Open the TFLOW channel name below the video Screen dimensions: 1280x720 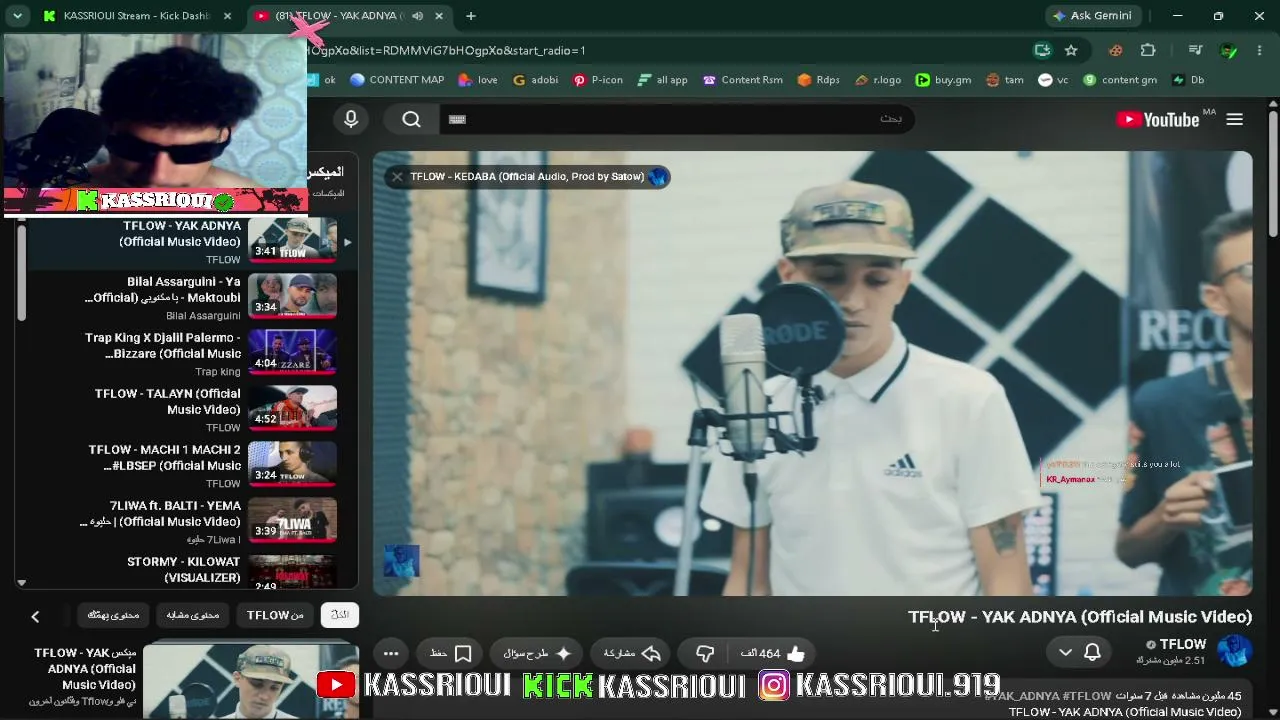(1183, 644)
